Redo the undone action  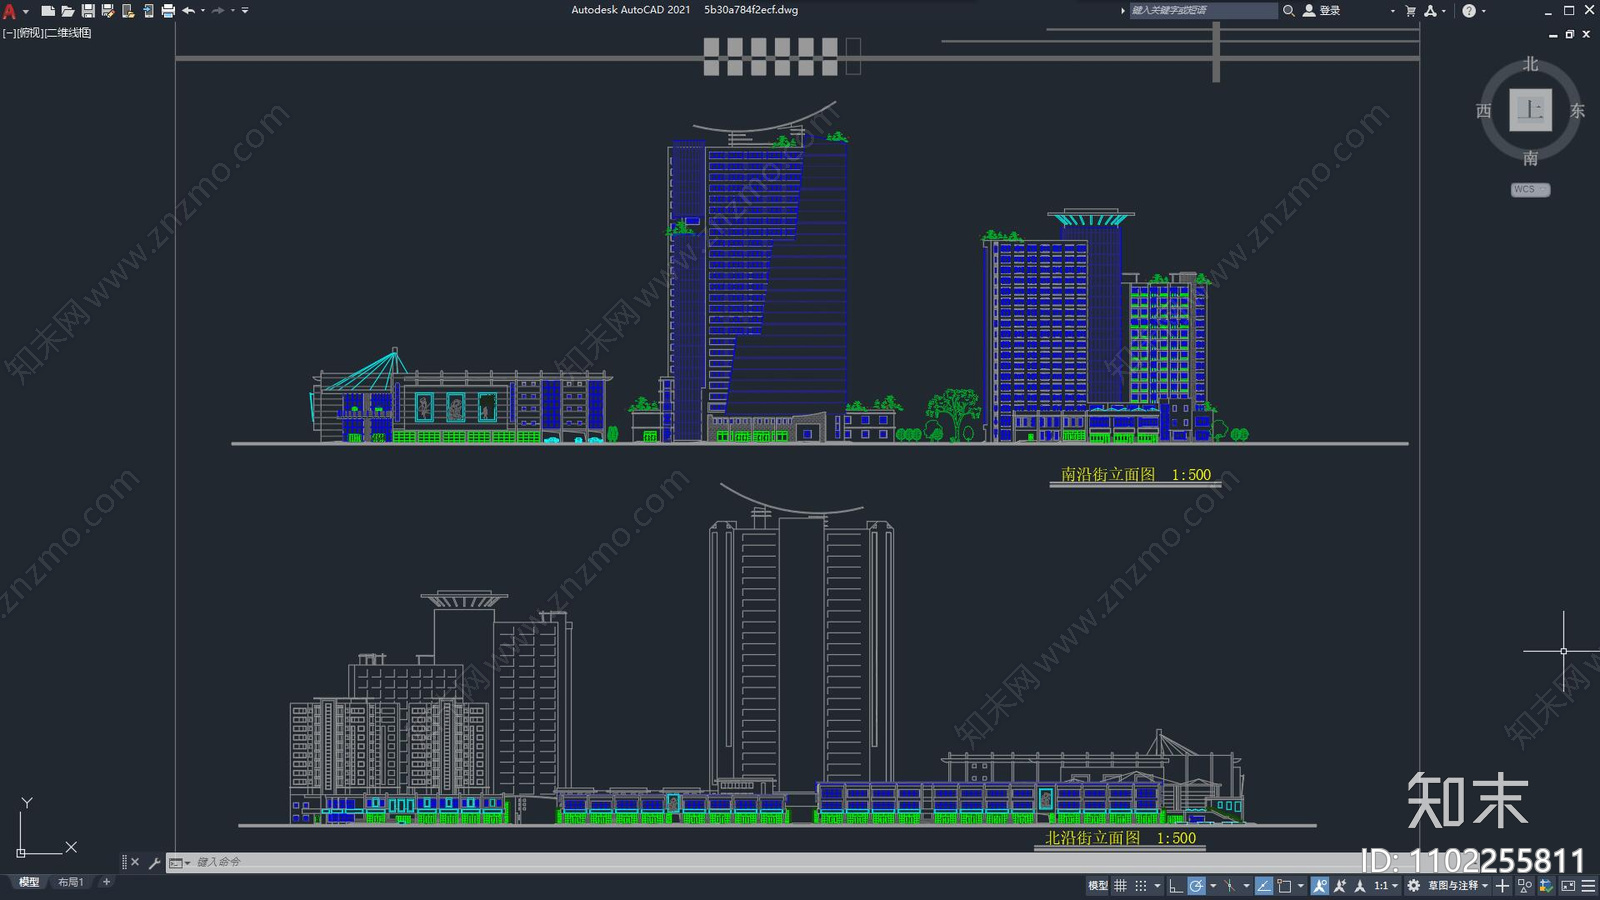pyautogui.click(x=218, y=11)
